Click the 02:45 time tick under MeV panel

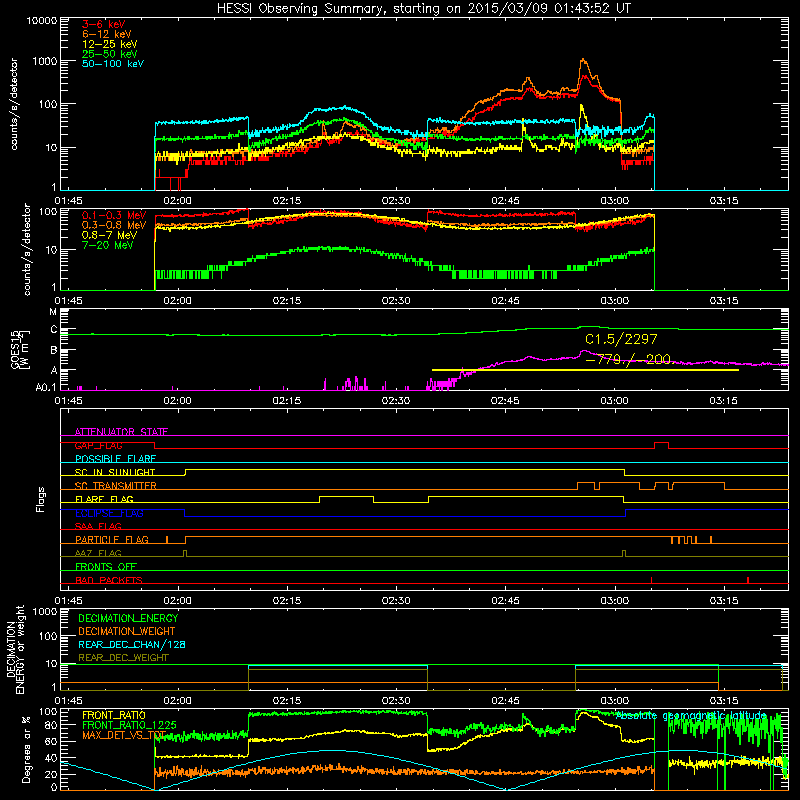(506, 301)
